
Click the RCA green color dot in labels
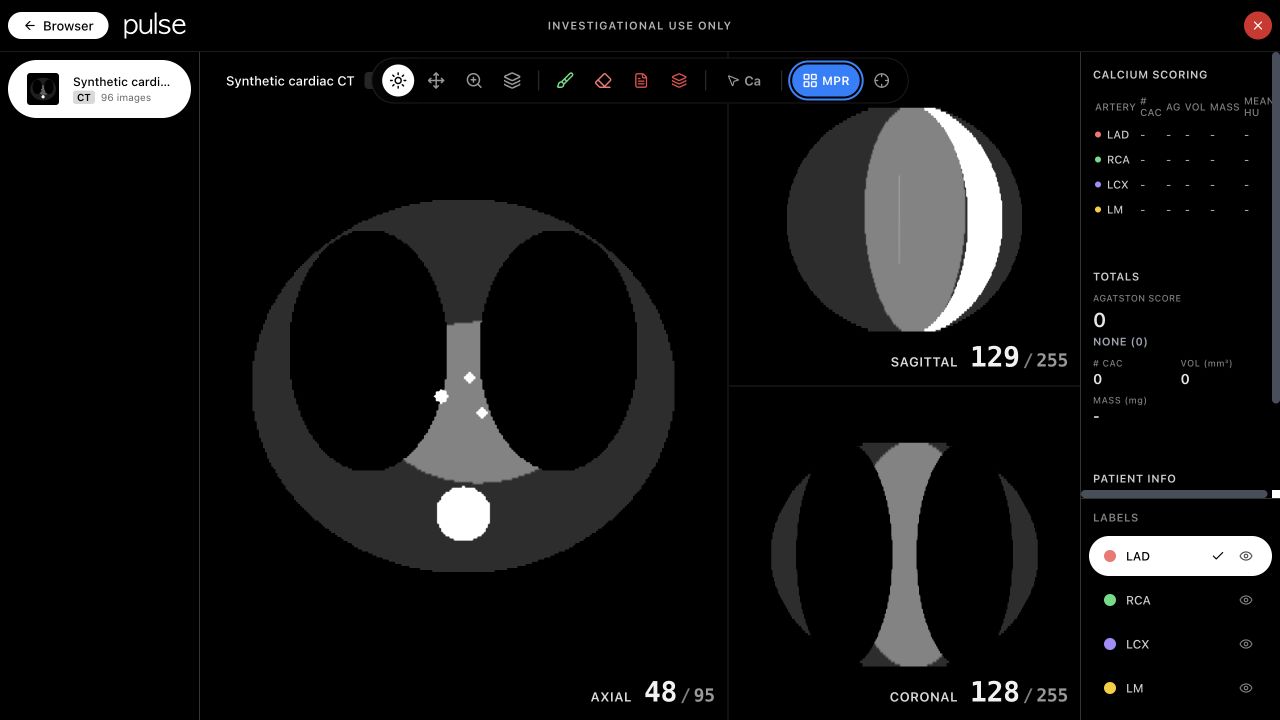click(1109, 600)
